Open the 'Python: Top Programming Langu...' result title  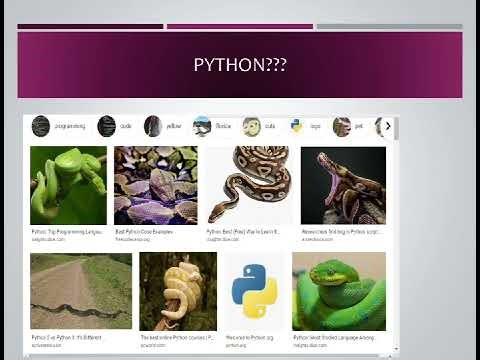[67, 232]
